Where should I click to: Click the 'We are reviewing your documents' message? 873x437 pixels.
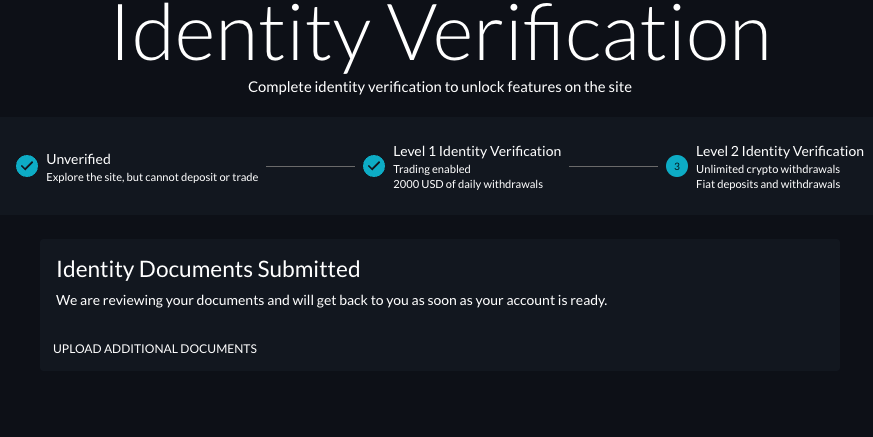coord(331,301)
